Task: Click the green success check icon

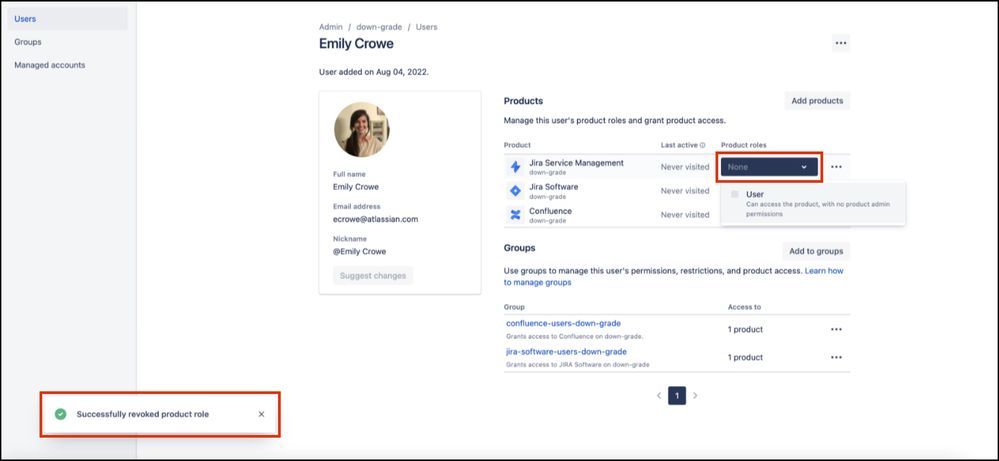Action: tap(61, 414)
